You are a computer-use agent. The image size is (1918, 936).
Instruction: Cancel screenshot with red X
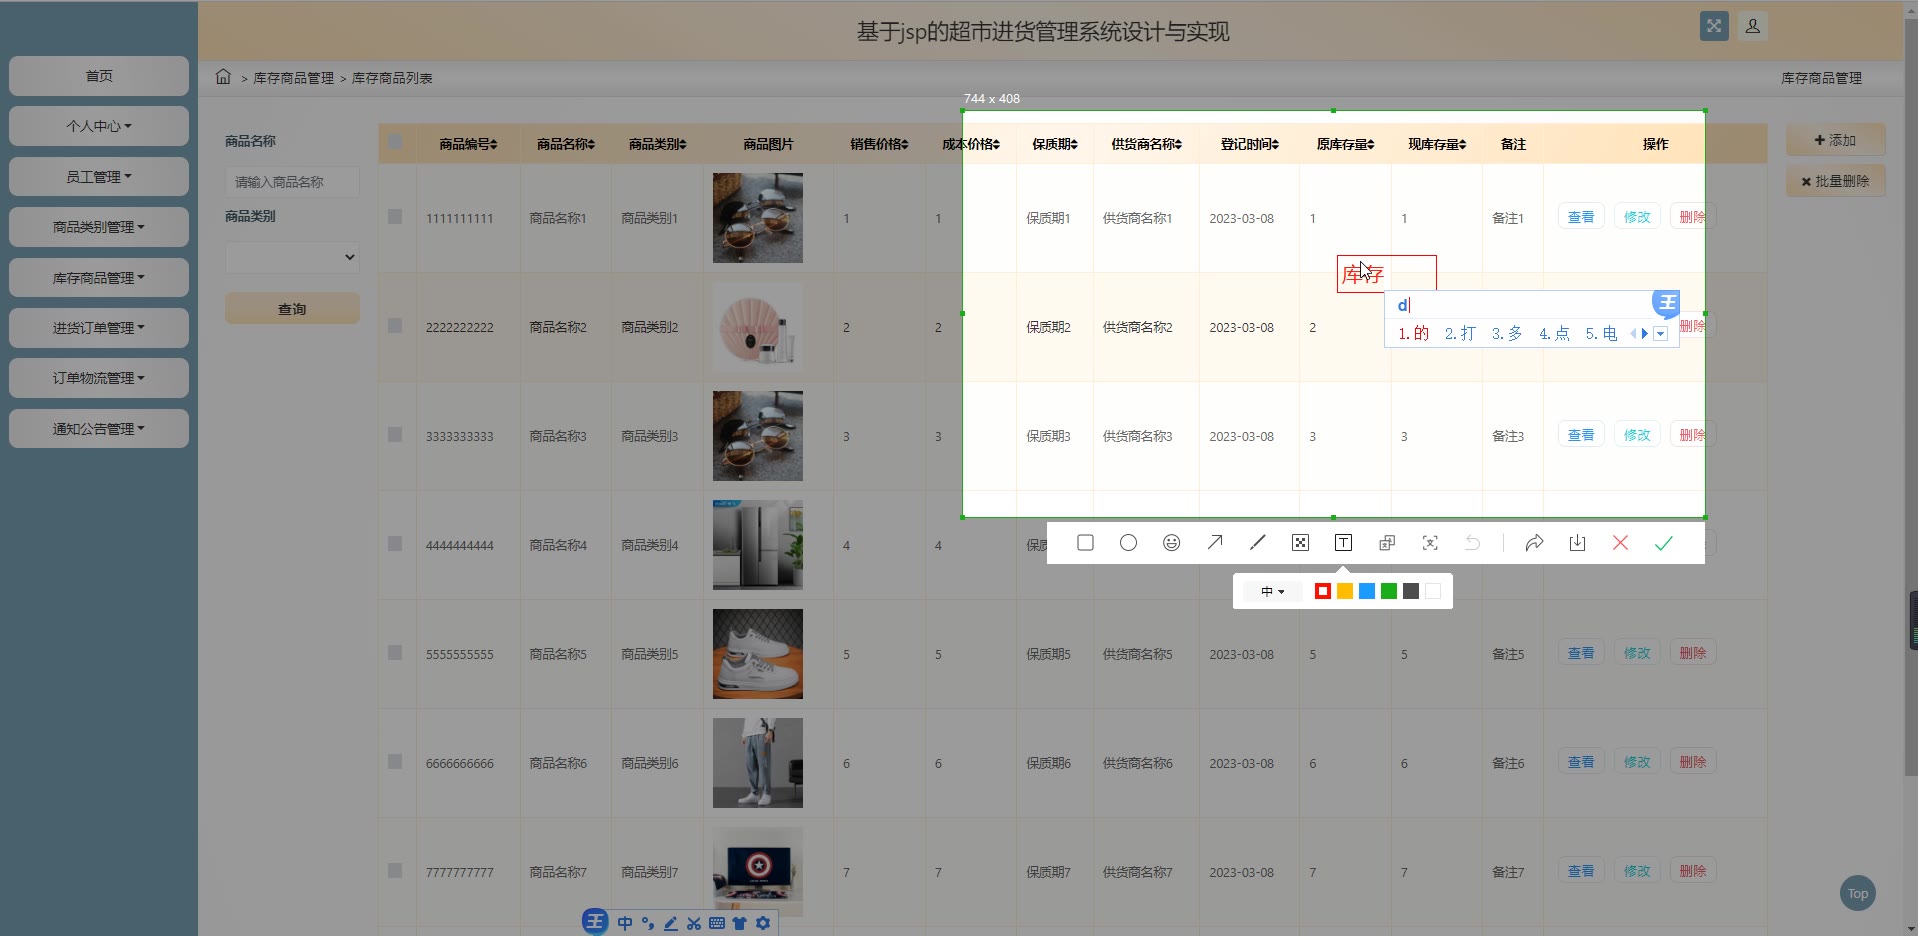pos(1620,543)
